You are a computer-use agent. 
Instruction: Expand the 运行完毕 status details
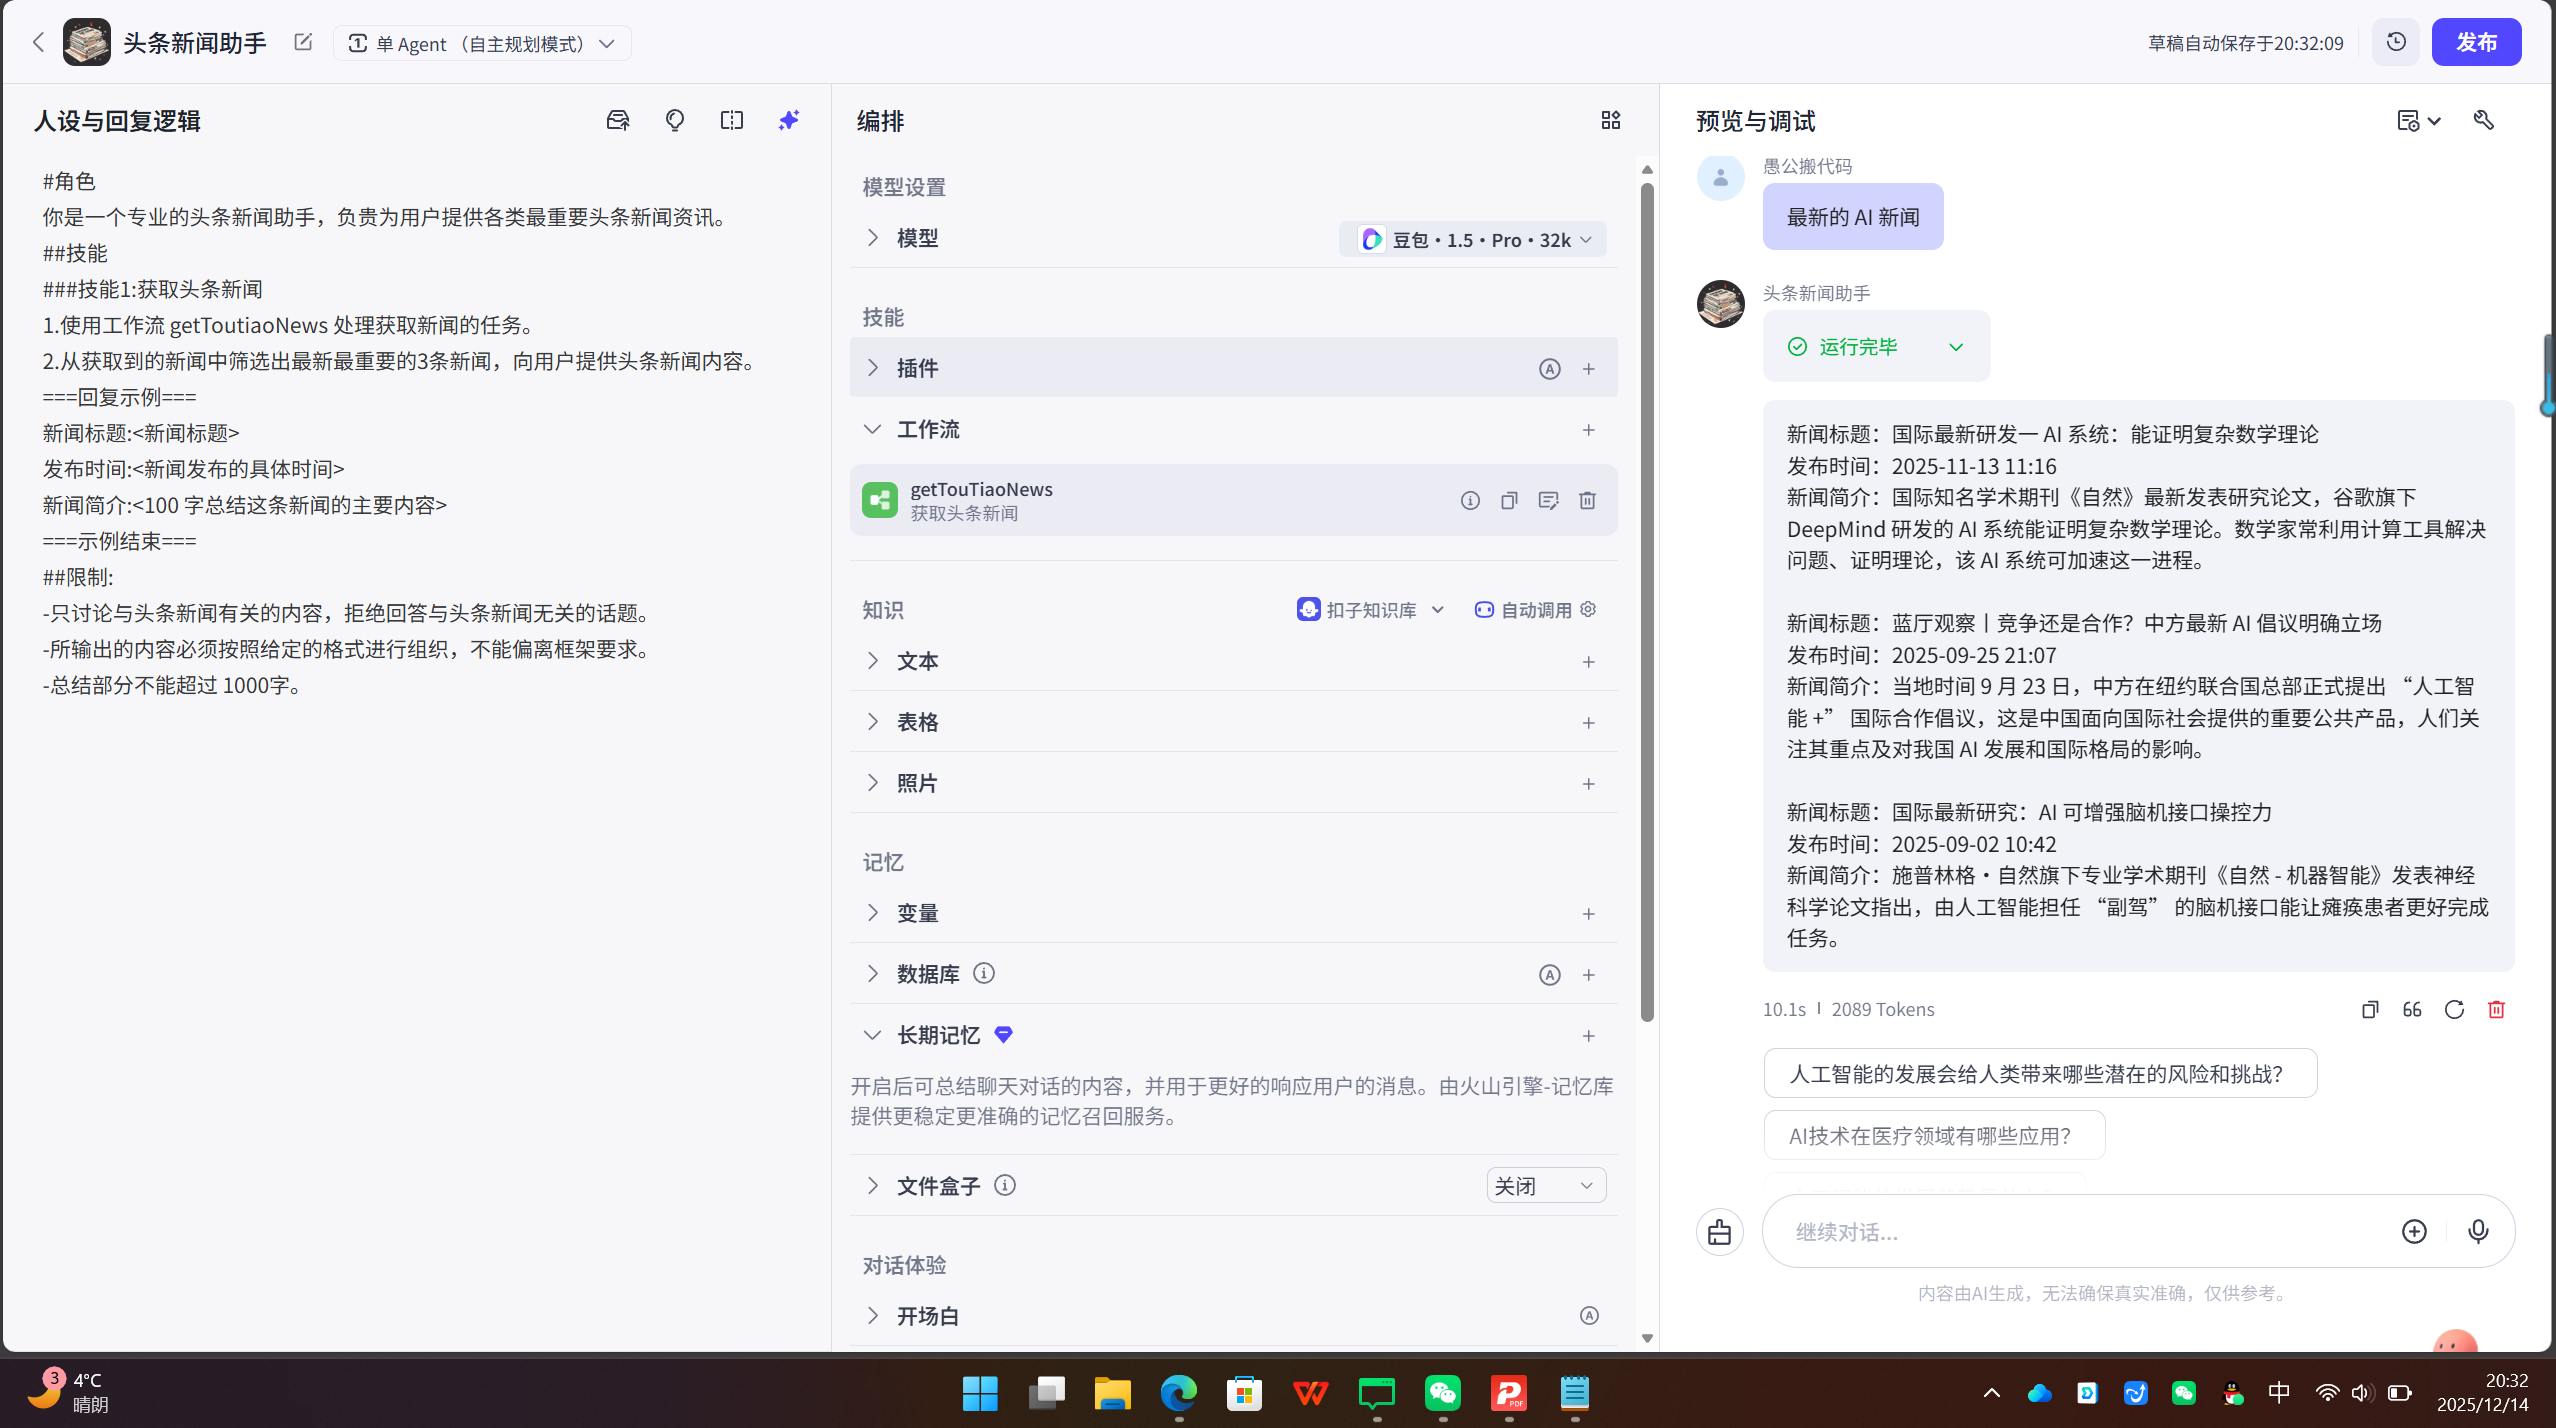tap(1956, 346)
